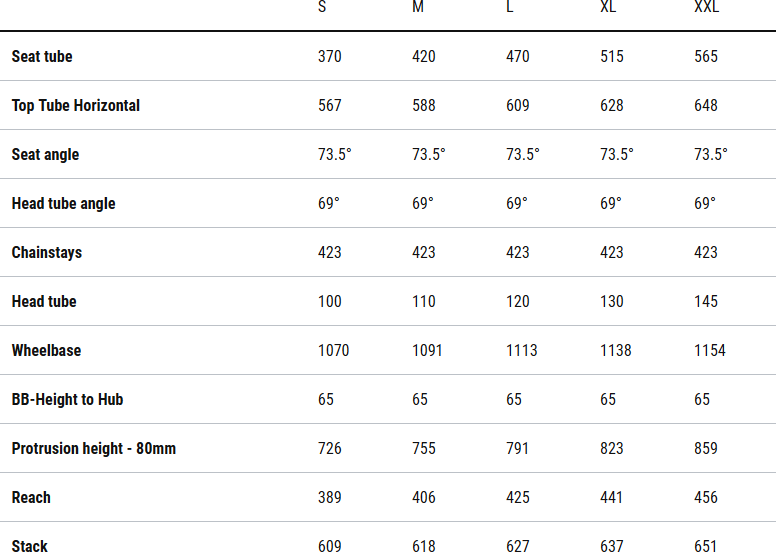Select the Stack row label

click(30, 546)
